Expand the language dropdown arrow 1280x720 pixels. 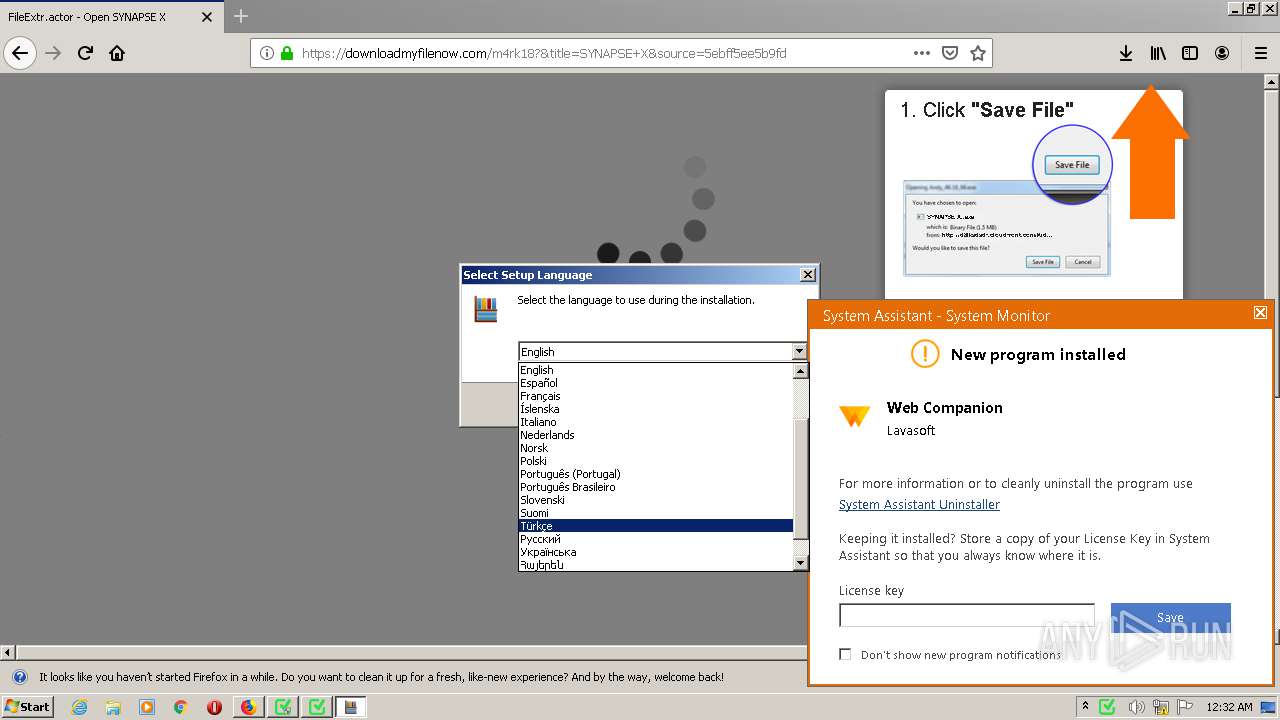(x=799, y=351)
